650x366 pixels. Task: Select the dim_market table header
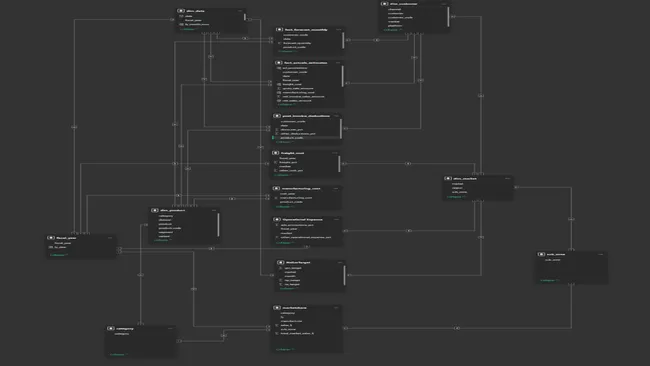point(478,178)
